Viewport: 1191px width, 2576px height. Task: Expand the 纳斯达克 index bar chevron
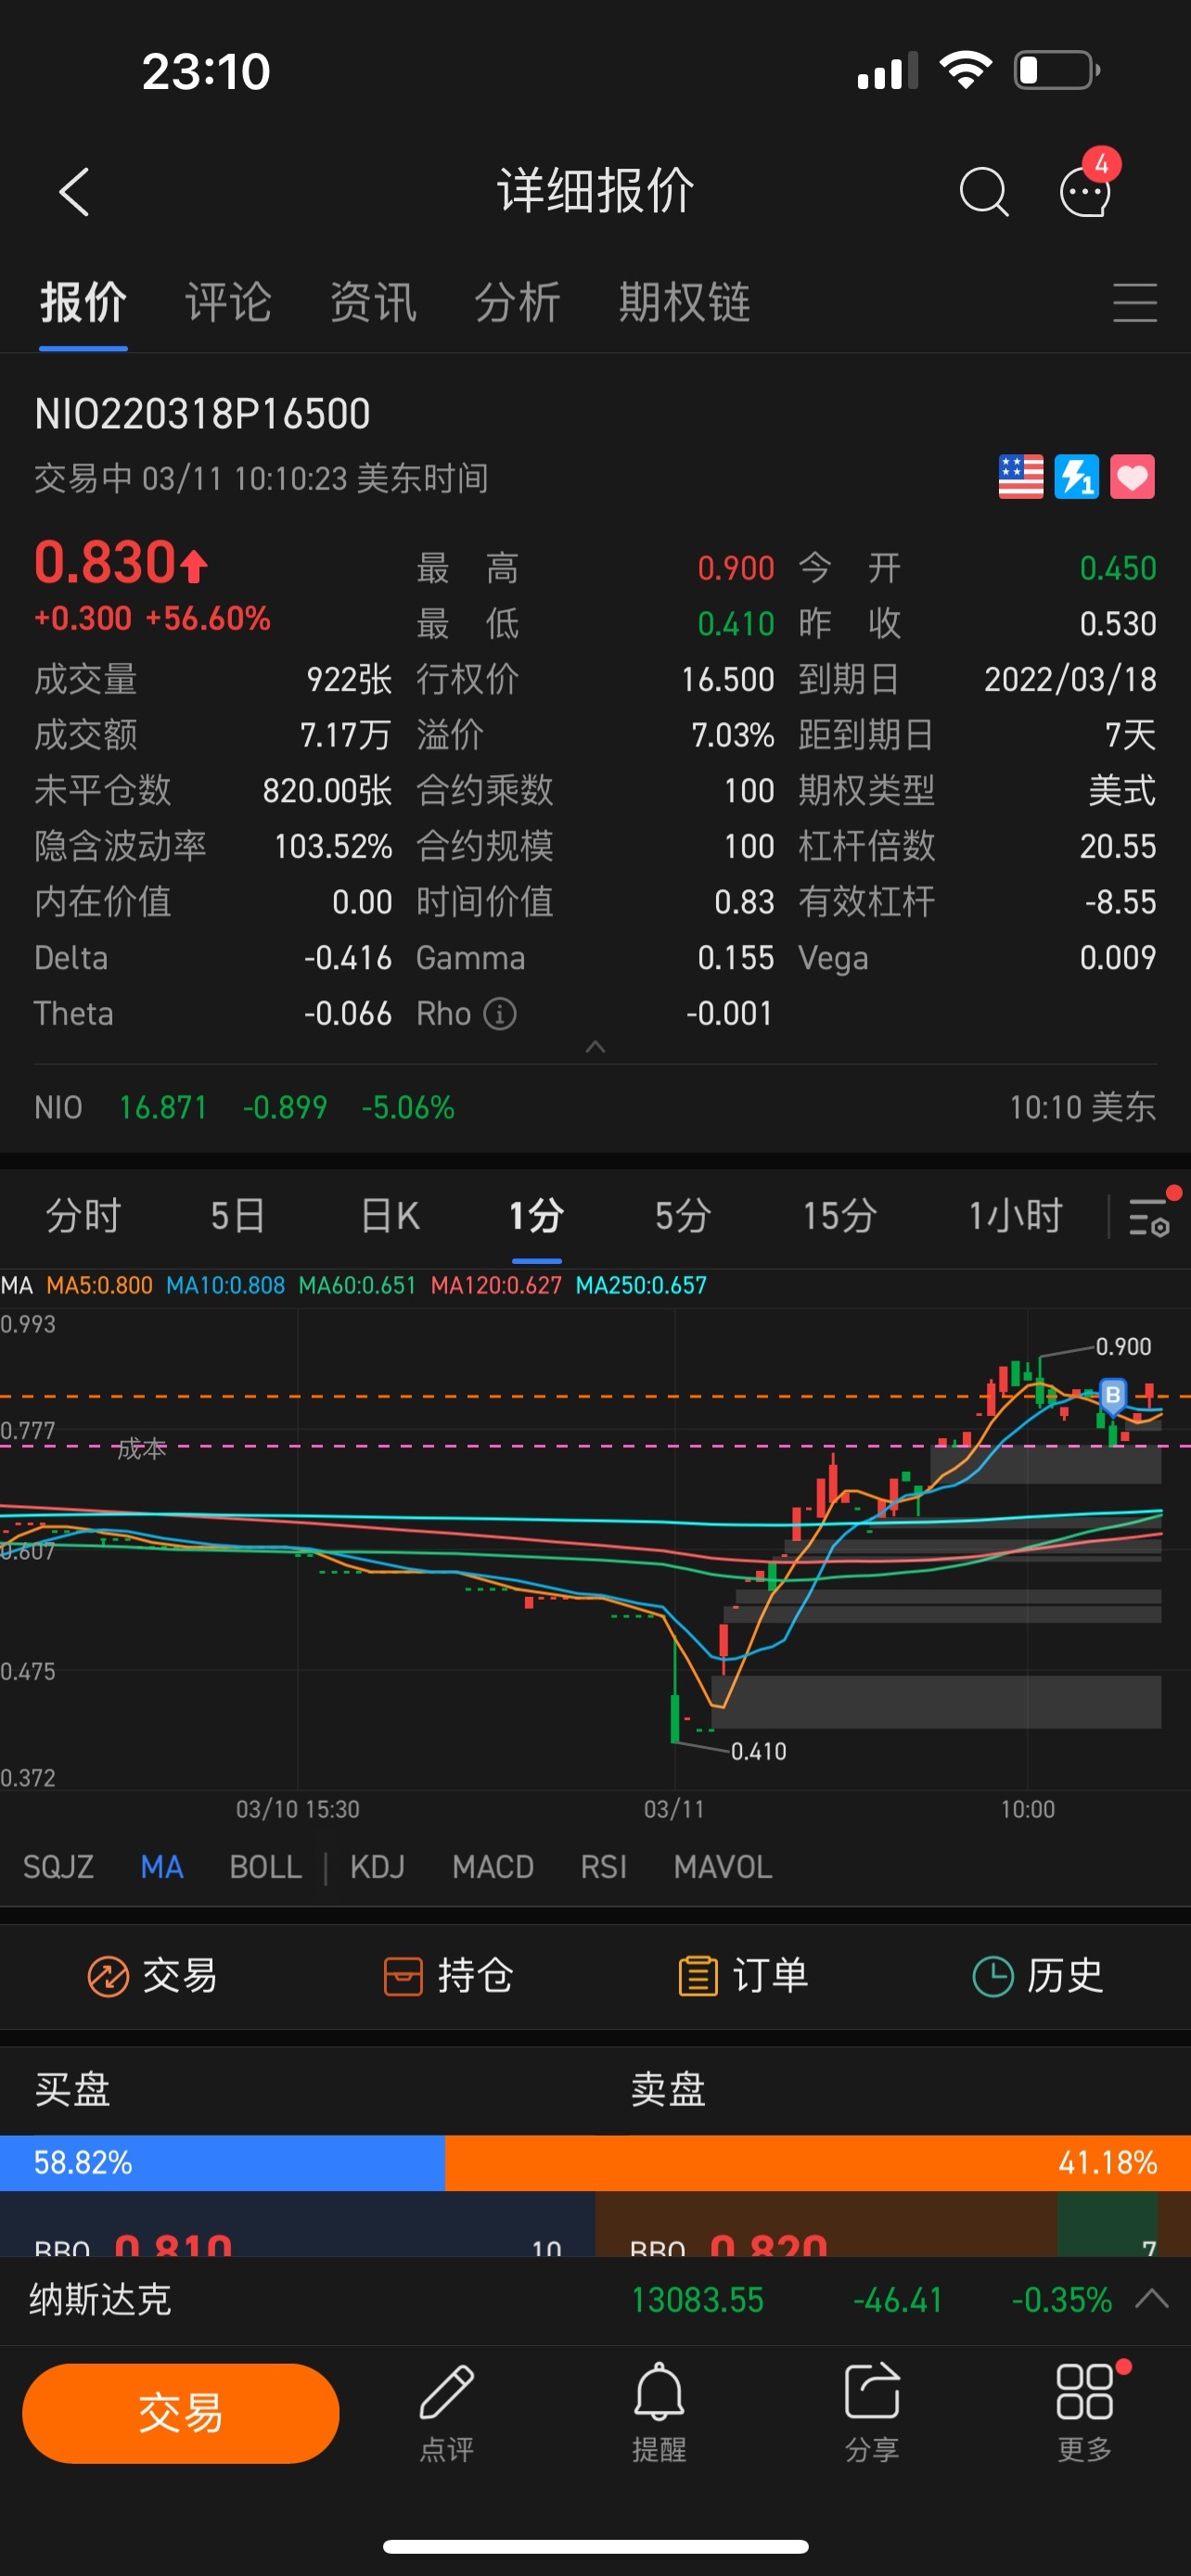coord(1152,2298)
